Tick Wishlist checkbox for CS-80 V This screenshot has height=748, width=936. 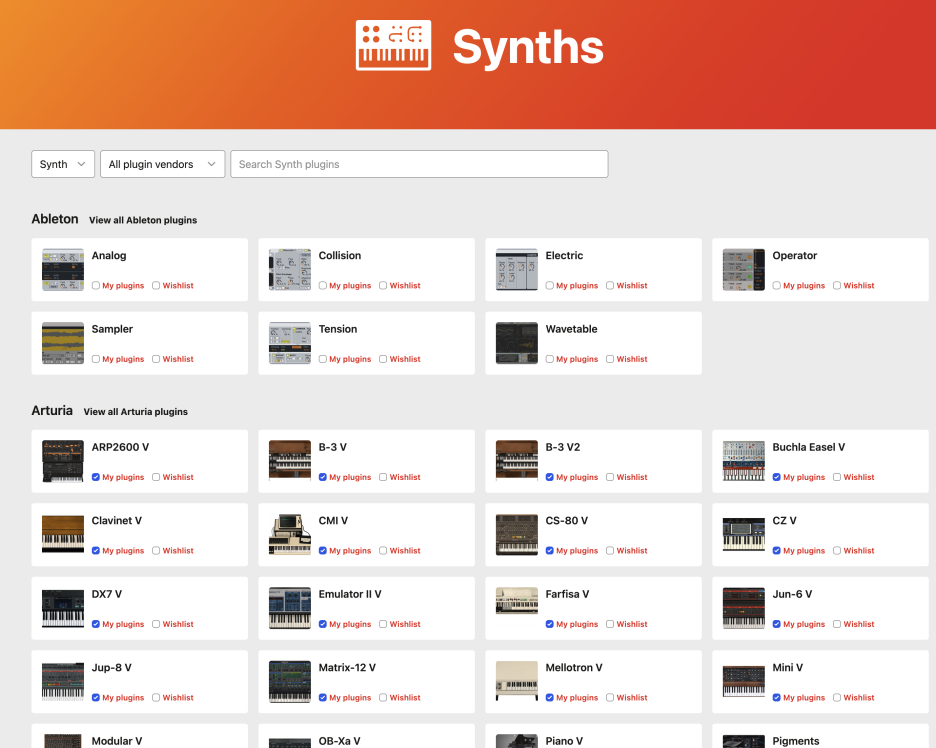point(609,550)
